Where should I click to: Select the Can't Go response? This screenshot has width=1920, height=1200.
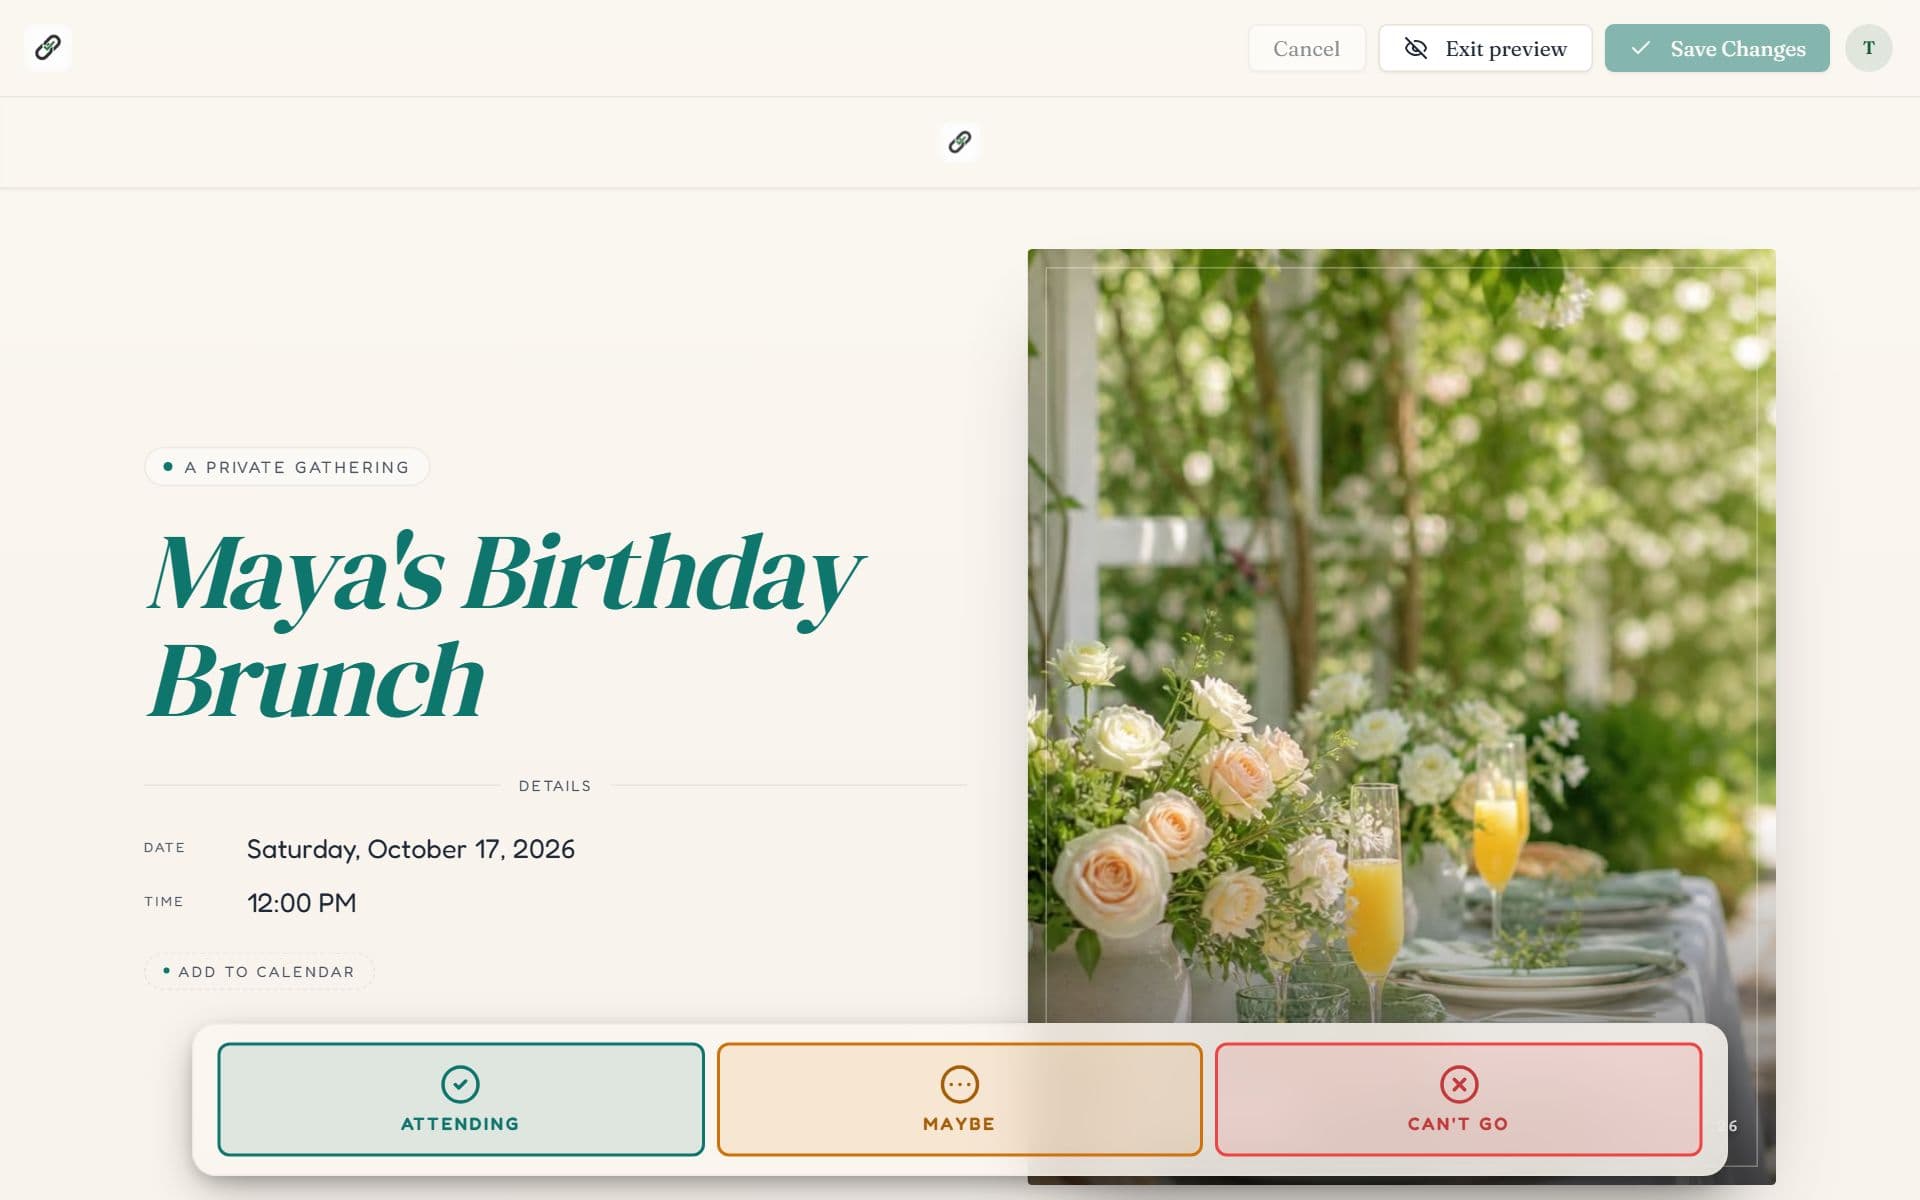coord(1458,1100)
